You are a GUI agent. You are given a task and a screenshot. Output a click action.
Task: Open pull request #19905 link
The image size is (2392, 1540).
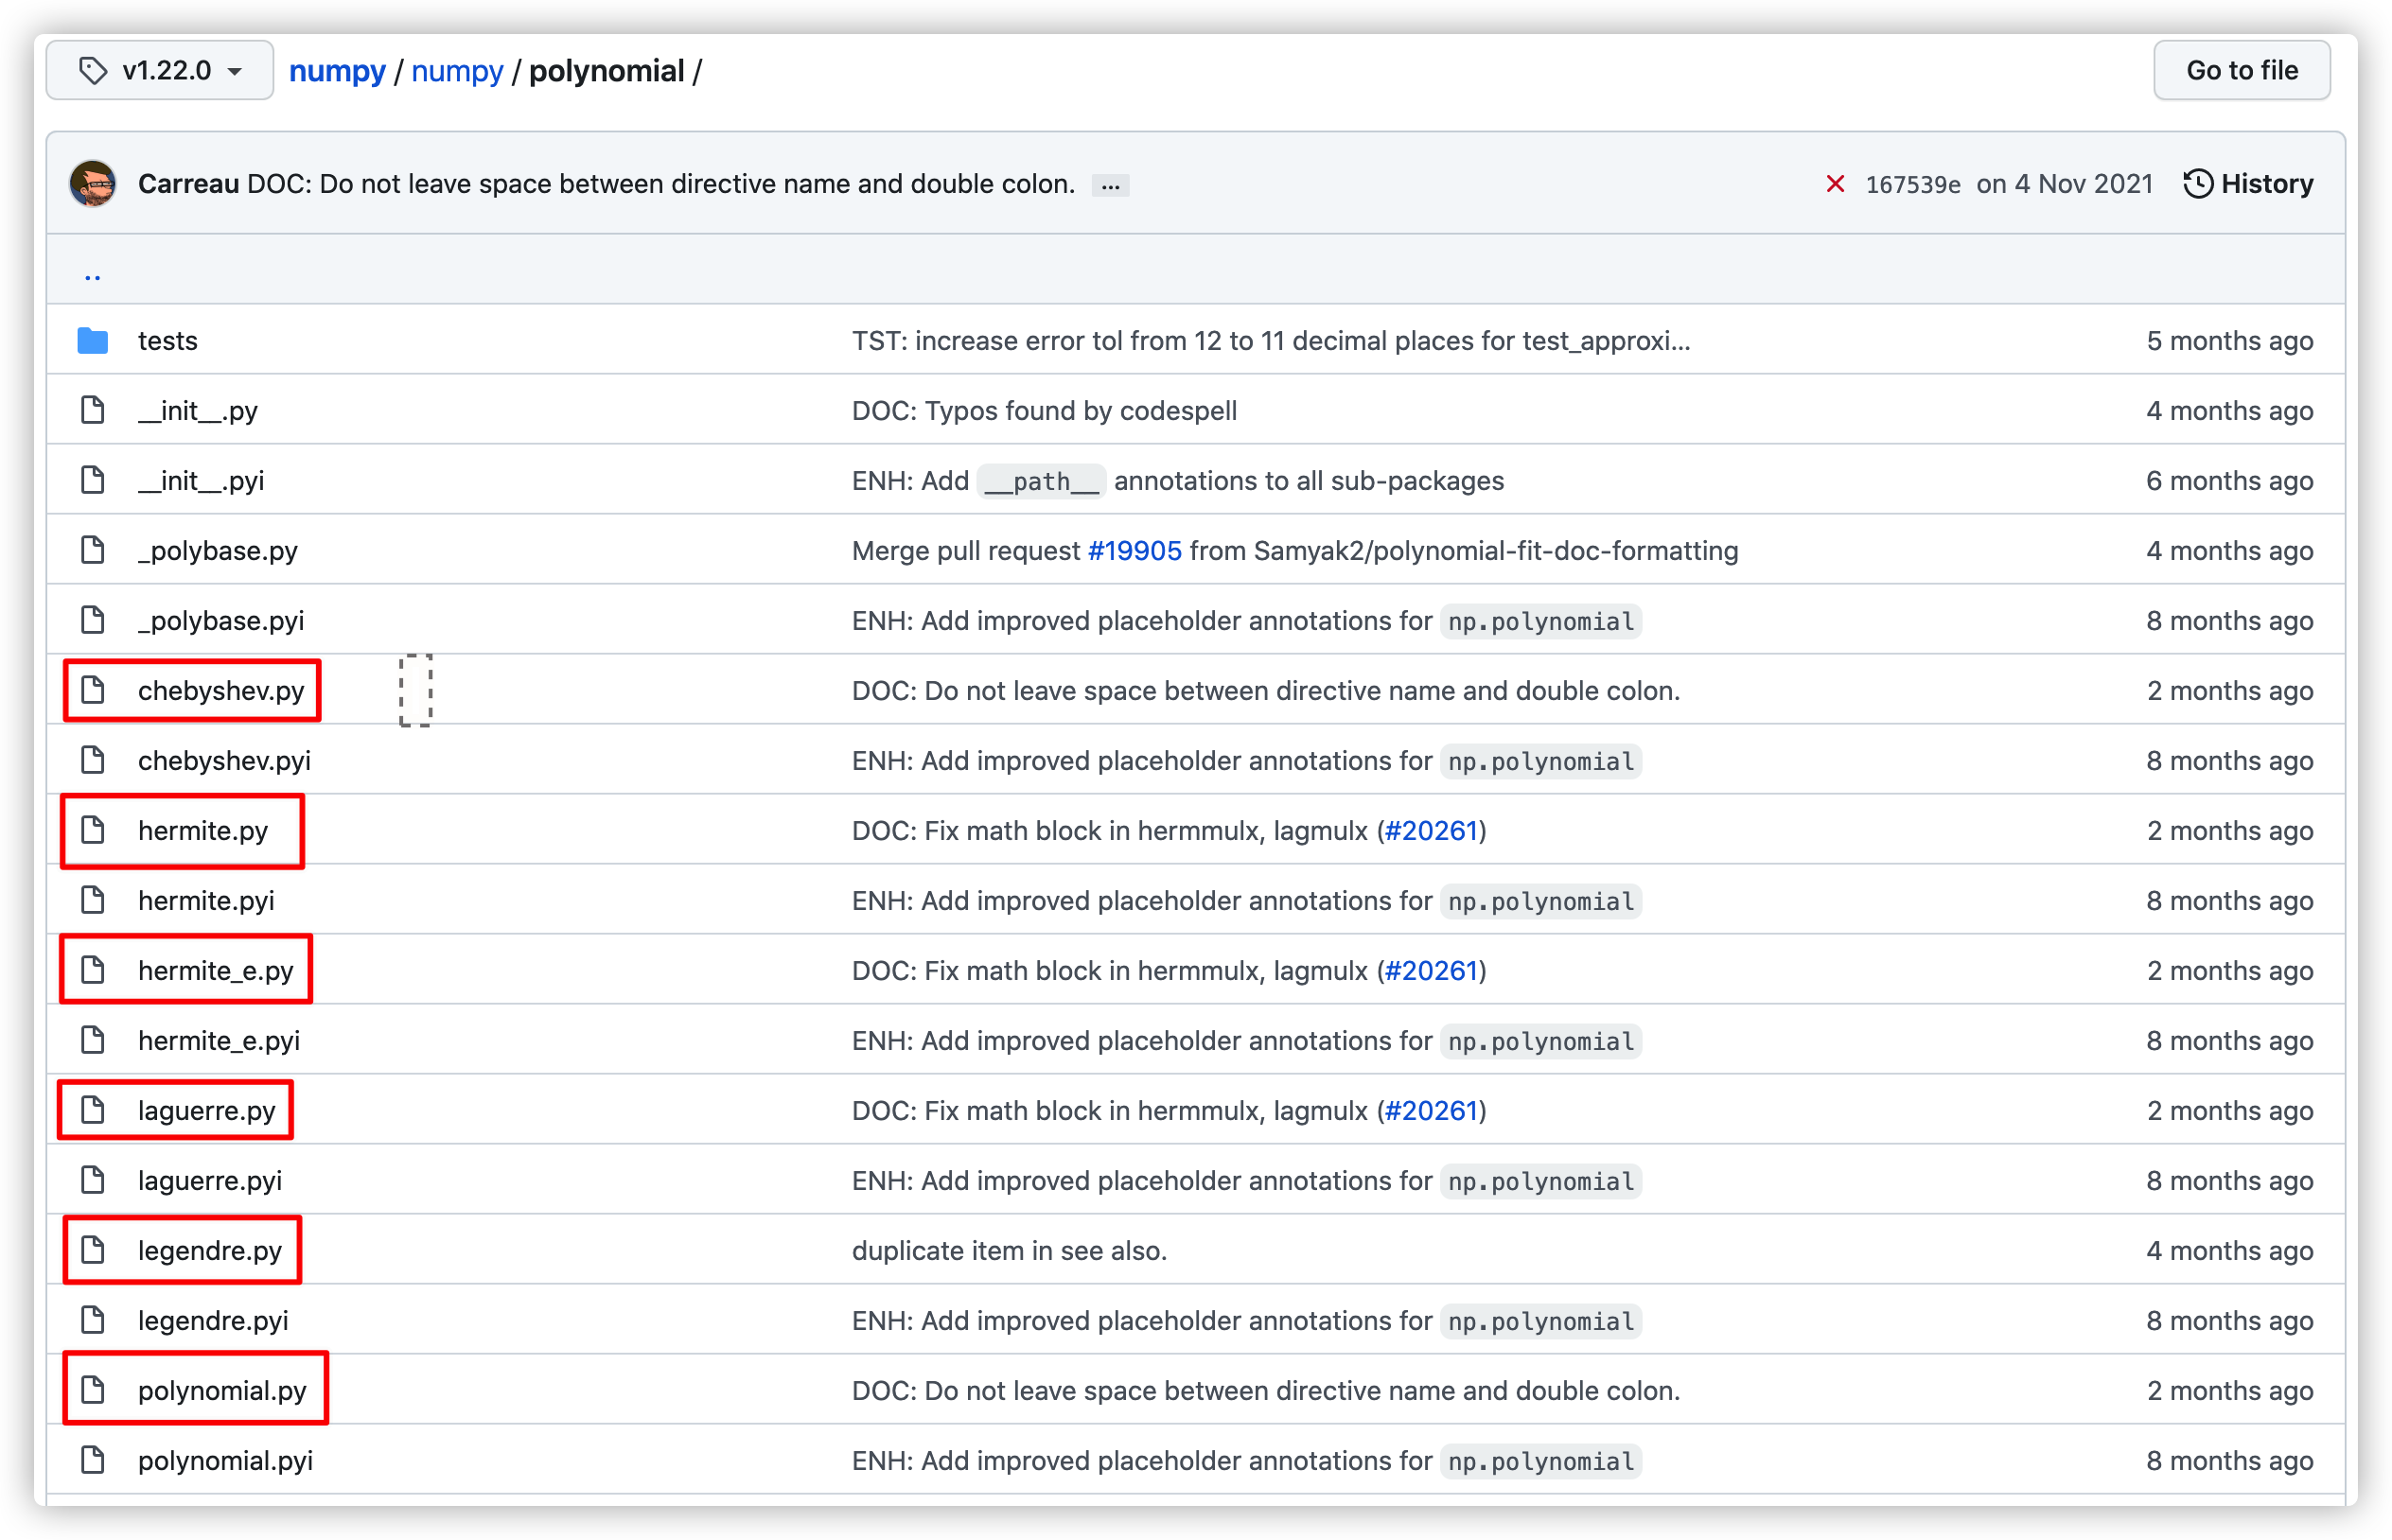1134,551
